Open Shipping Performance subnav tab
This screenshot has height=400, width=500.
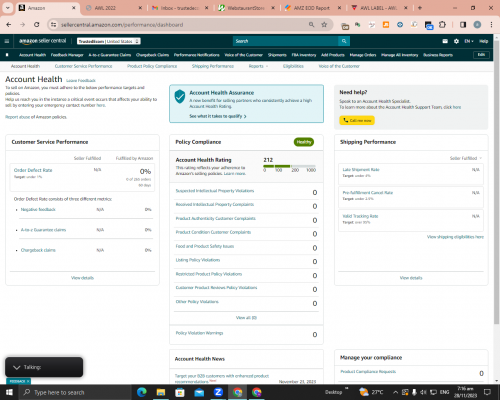pyautogui.click(x=213, y=66)
